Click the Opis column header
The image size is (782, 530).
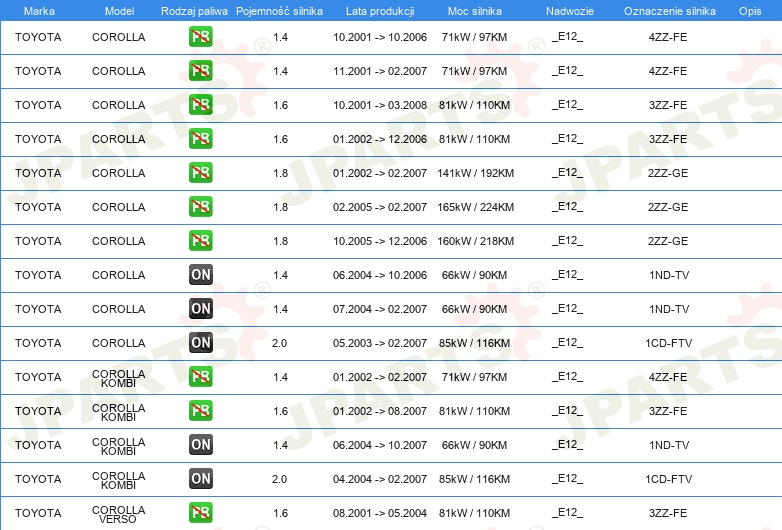[x=750, y=11]
